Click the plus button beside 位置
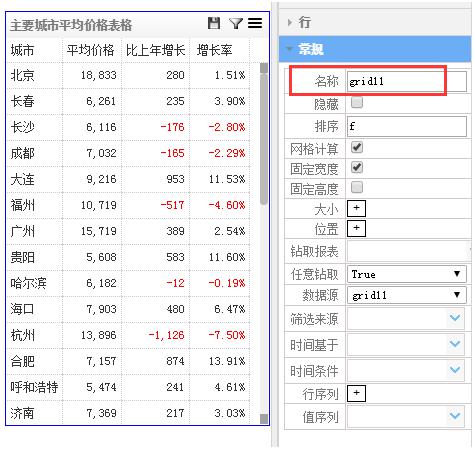474x449 pixels. pos(356,228)
